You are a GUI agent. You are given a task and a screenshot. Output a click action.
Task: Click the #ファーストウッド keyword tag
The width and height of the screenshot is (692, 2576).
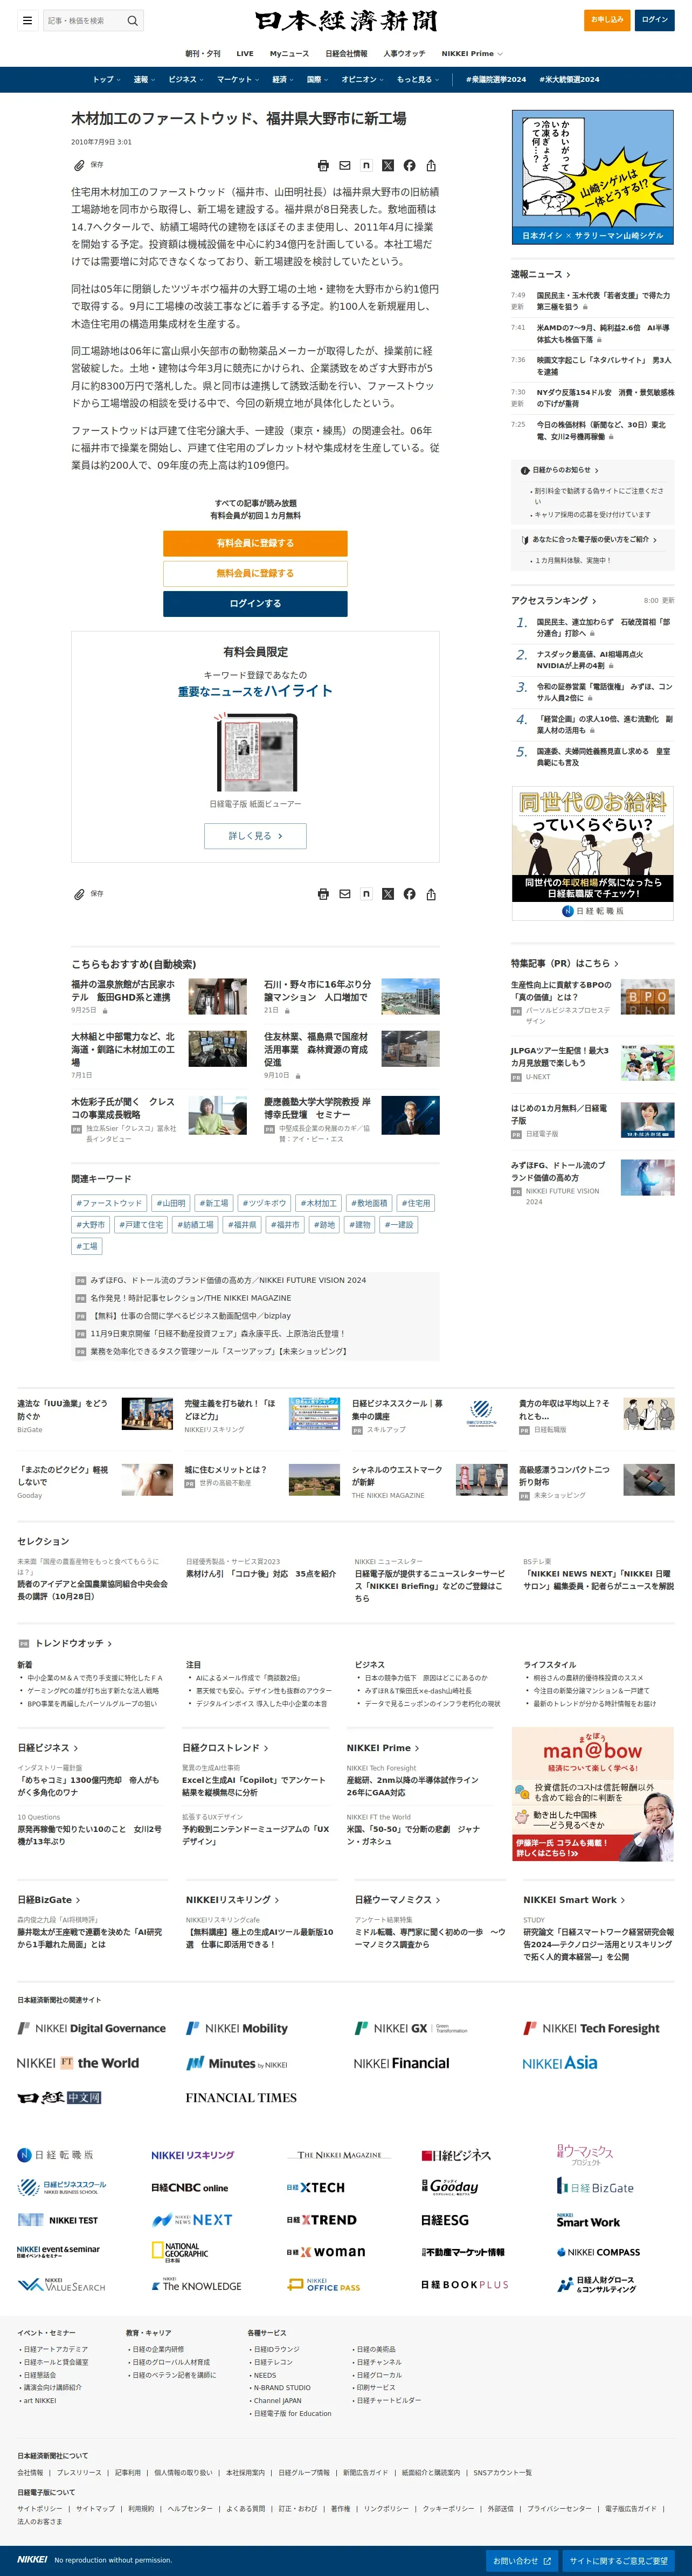110,1203
